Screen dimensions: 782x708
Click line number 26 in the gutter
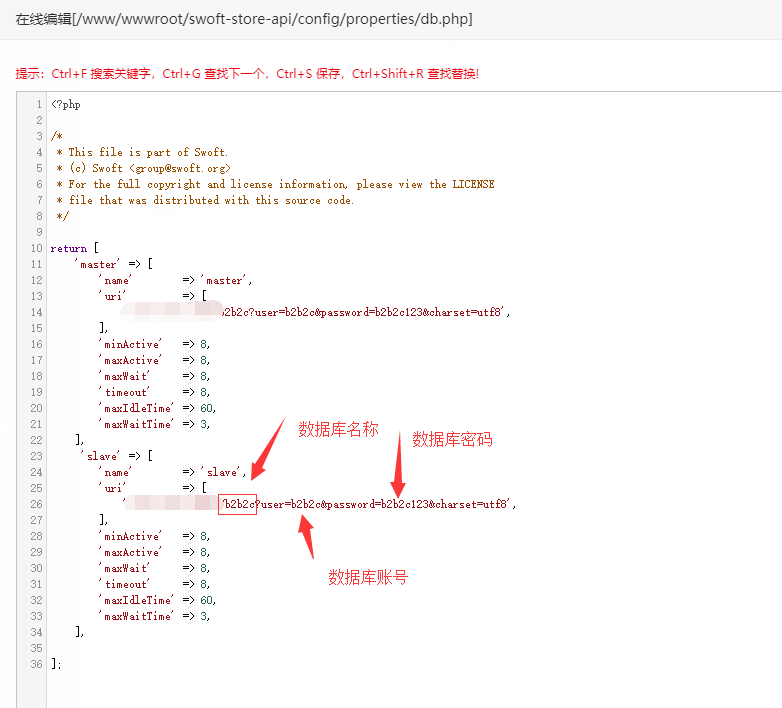tap(35, 504)
